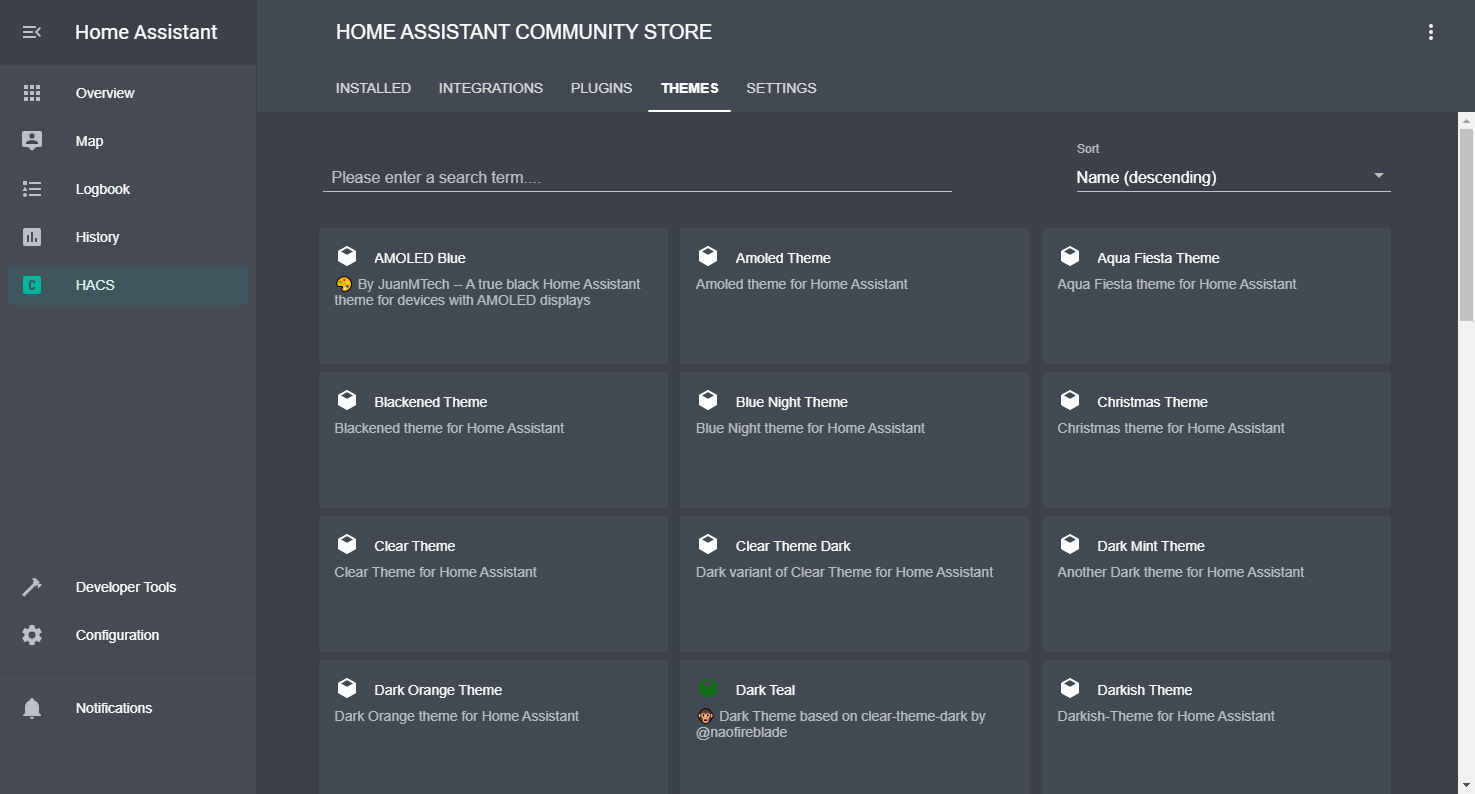Open the Map icon in the sidebar
1475x794 pixels.
[32, 141]
